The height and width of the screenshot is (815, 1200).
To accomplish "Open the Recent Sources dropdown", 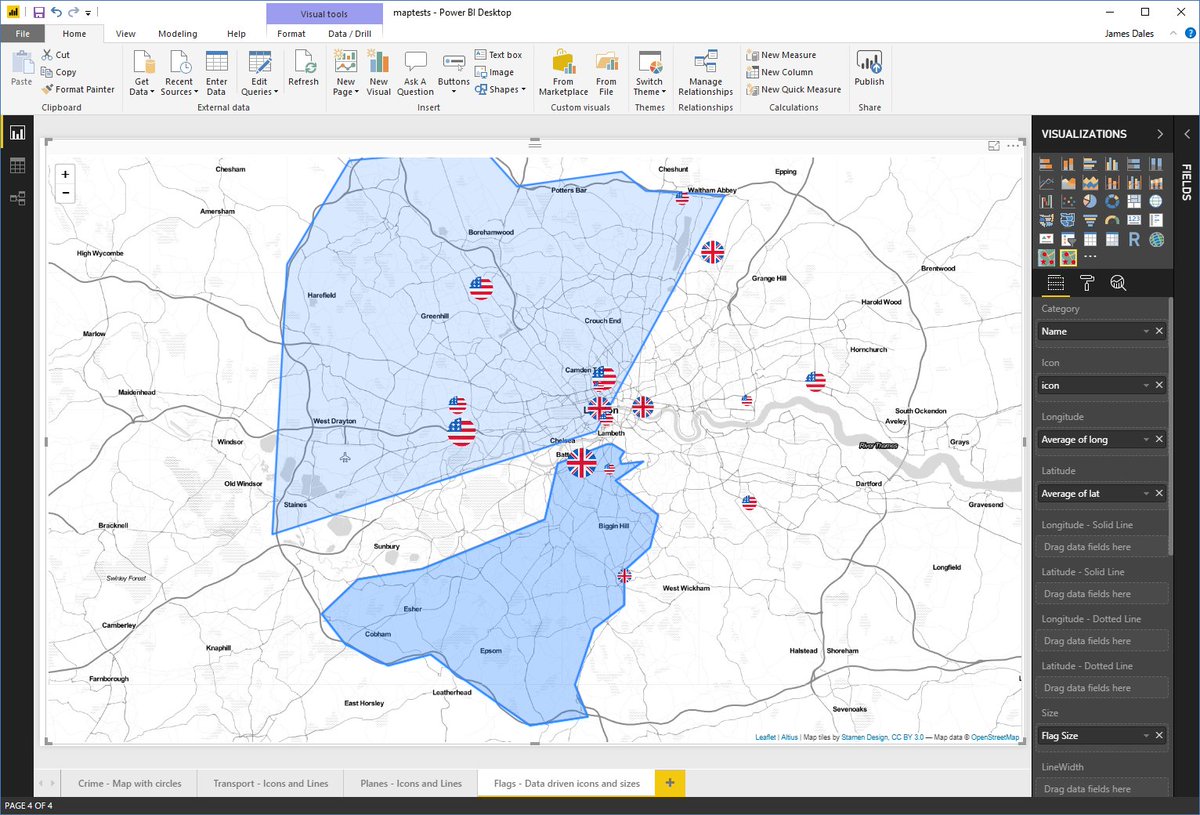I will tap(179, 73).
